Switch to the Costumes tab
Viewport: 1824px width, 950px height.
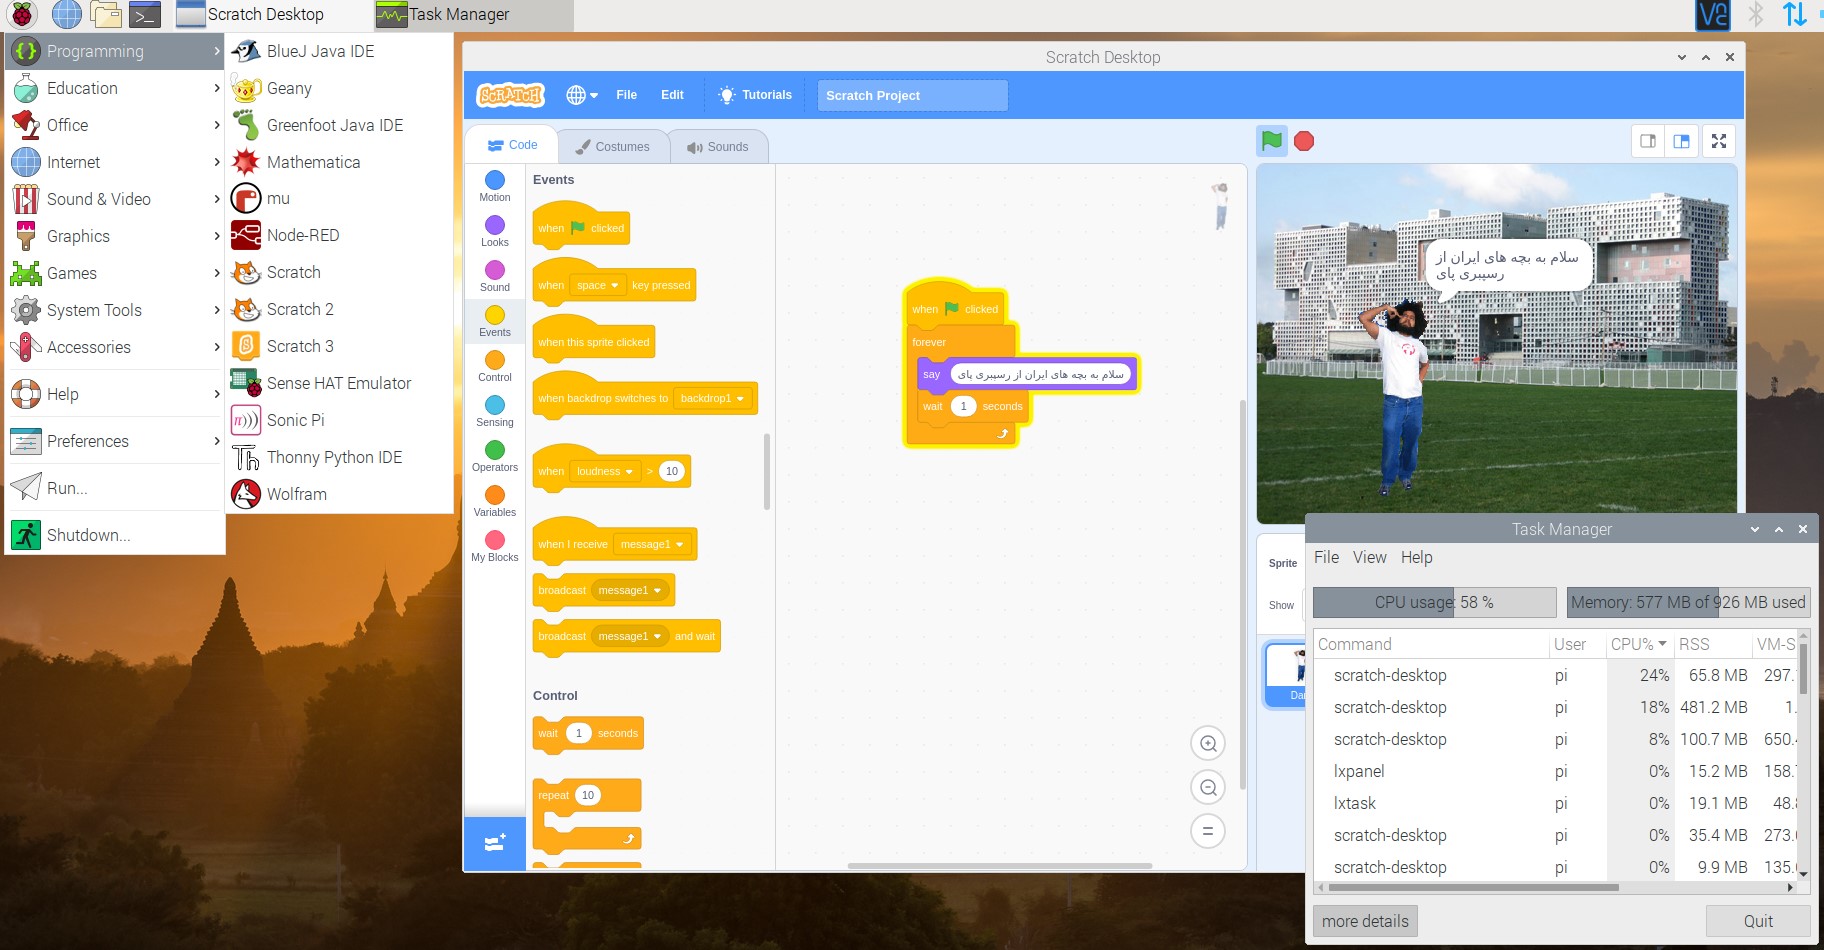pyautogui.click(x=613, y=146)
